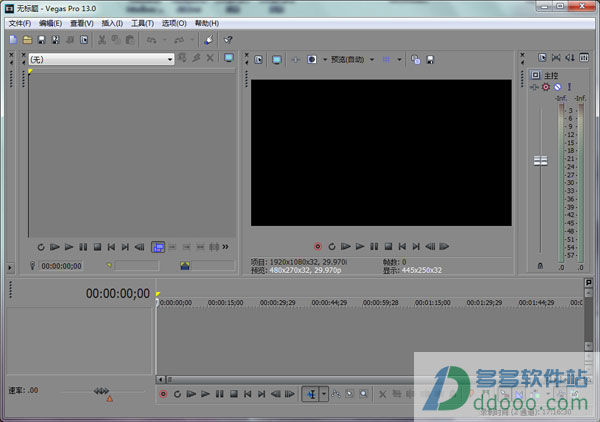Open the 查看(V) menu
The height and width of the screenshot is (422, 600).
[x=82, y=23]
